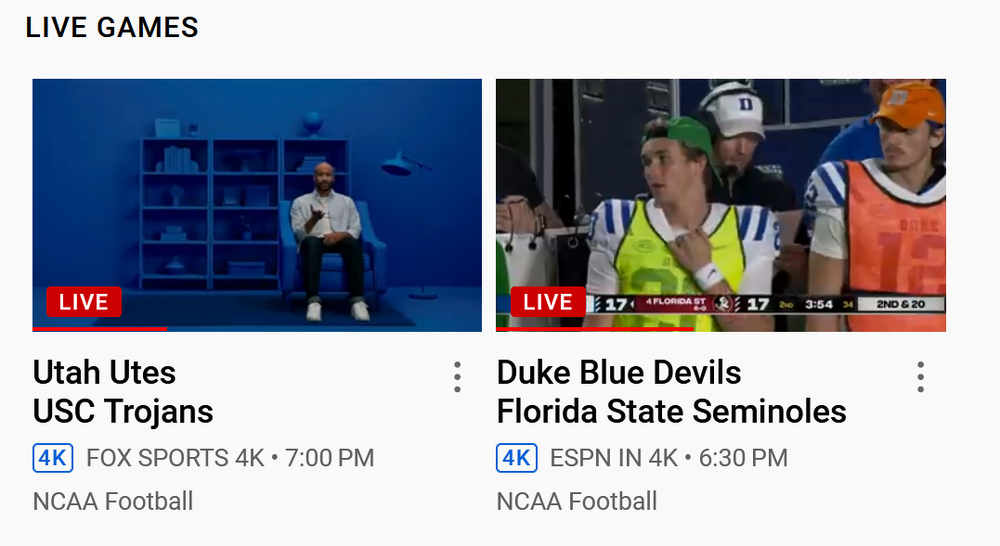The width and height of the screenshot is (1000, 546).
Task: Click the 4K badge beside FOX SPORTS 4K
Action: [x=53, y=458]
